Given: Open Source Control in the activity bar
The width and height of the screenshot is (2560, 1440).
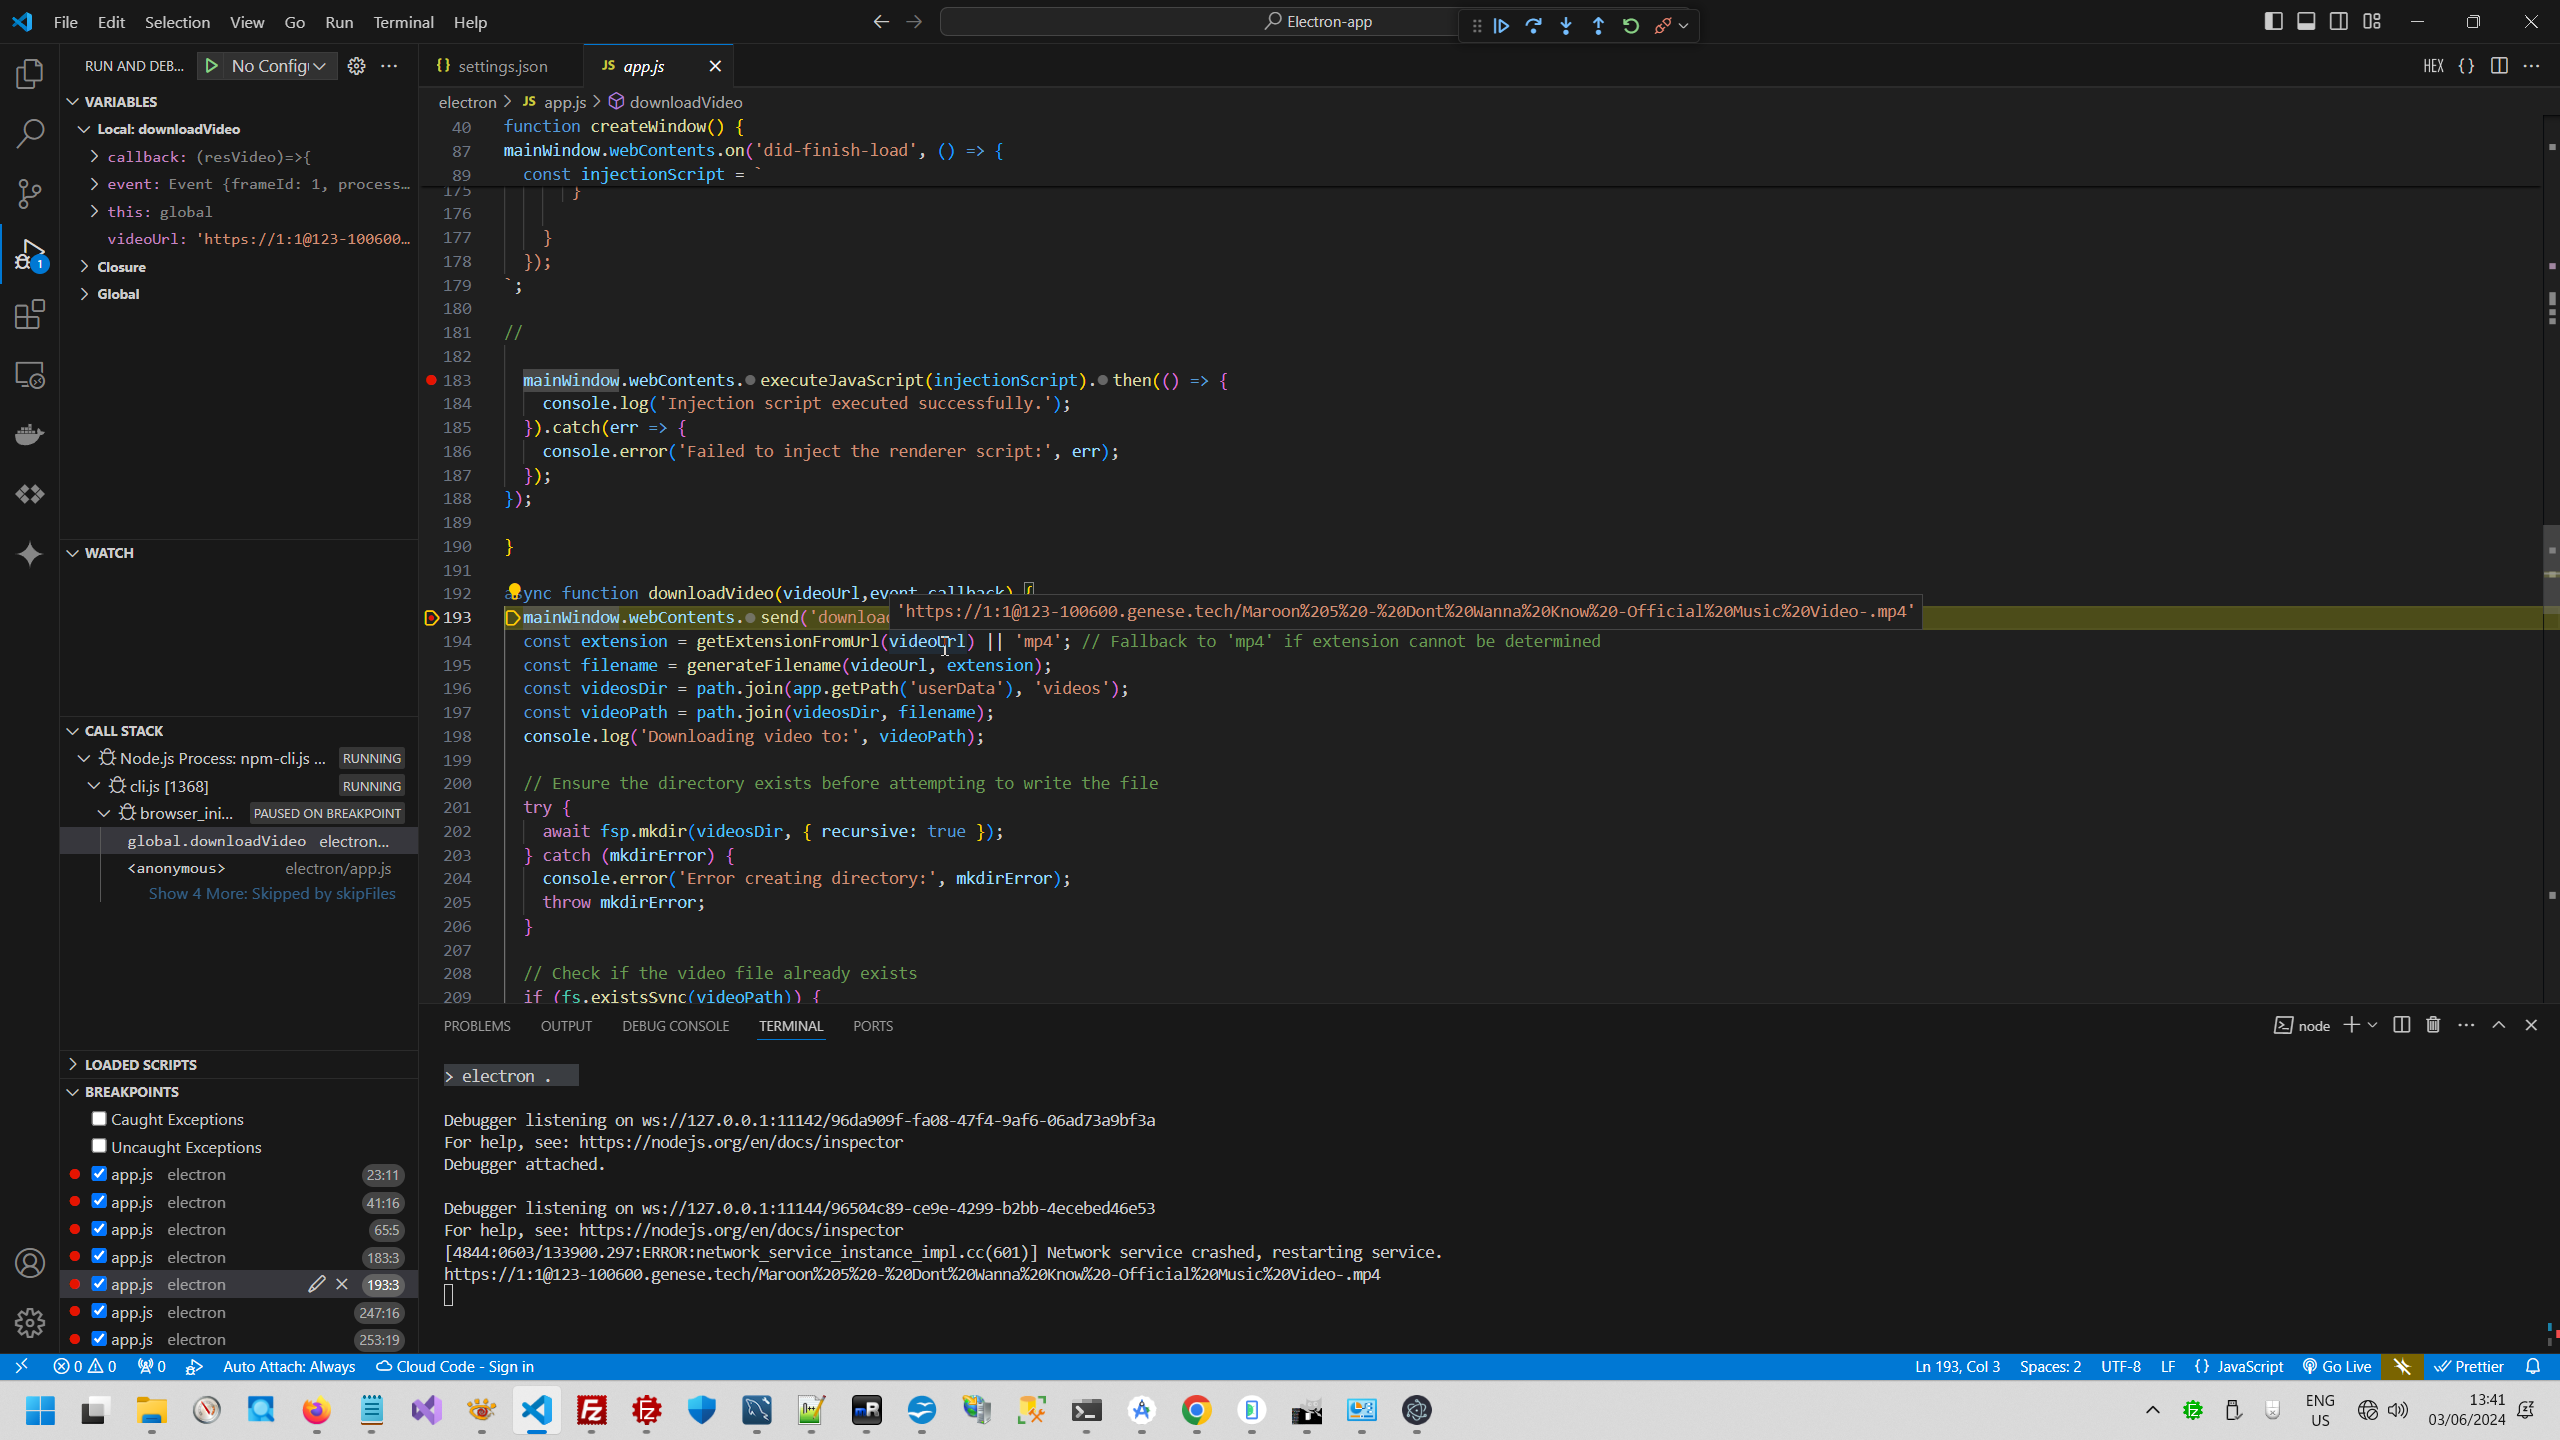Looking at the screenshot, I should coord(30,194).
